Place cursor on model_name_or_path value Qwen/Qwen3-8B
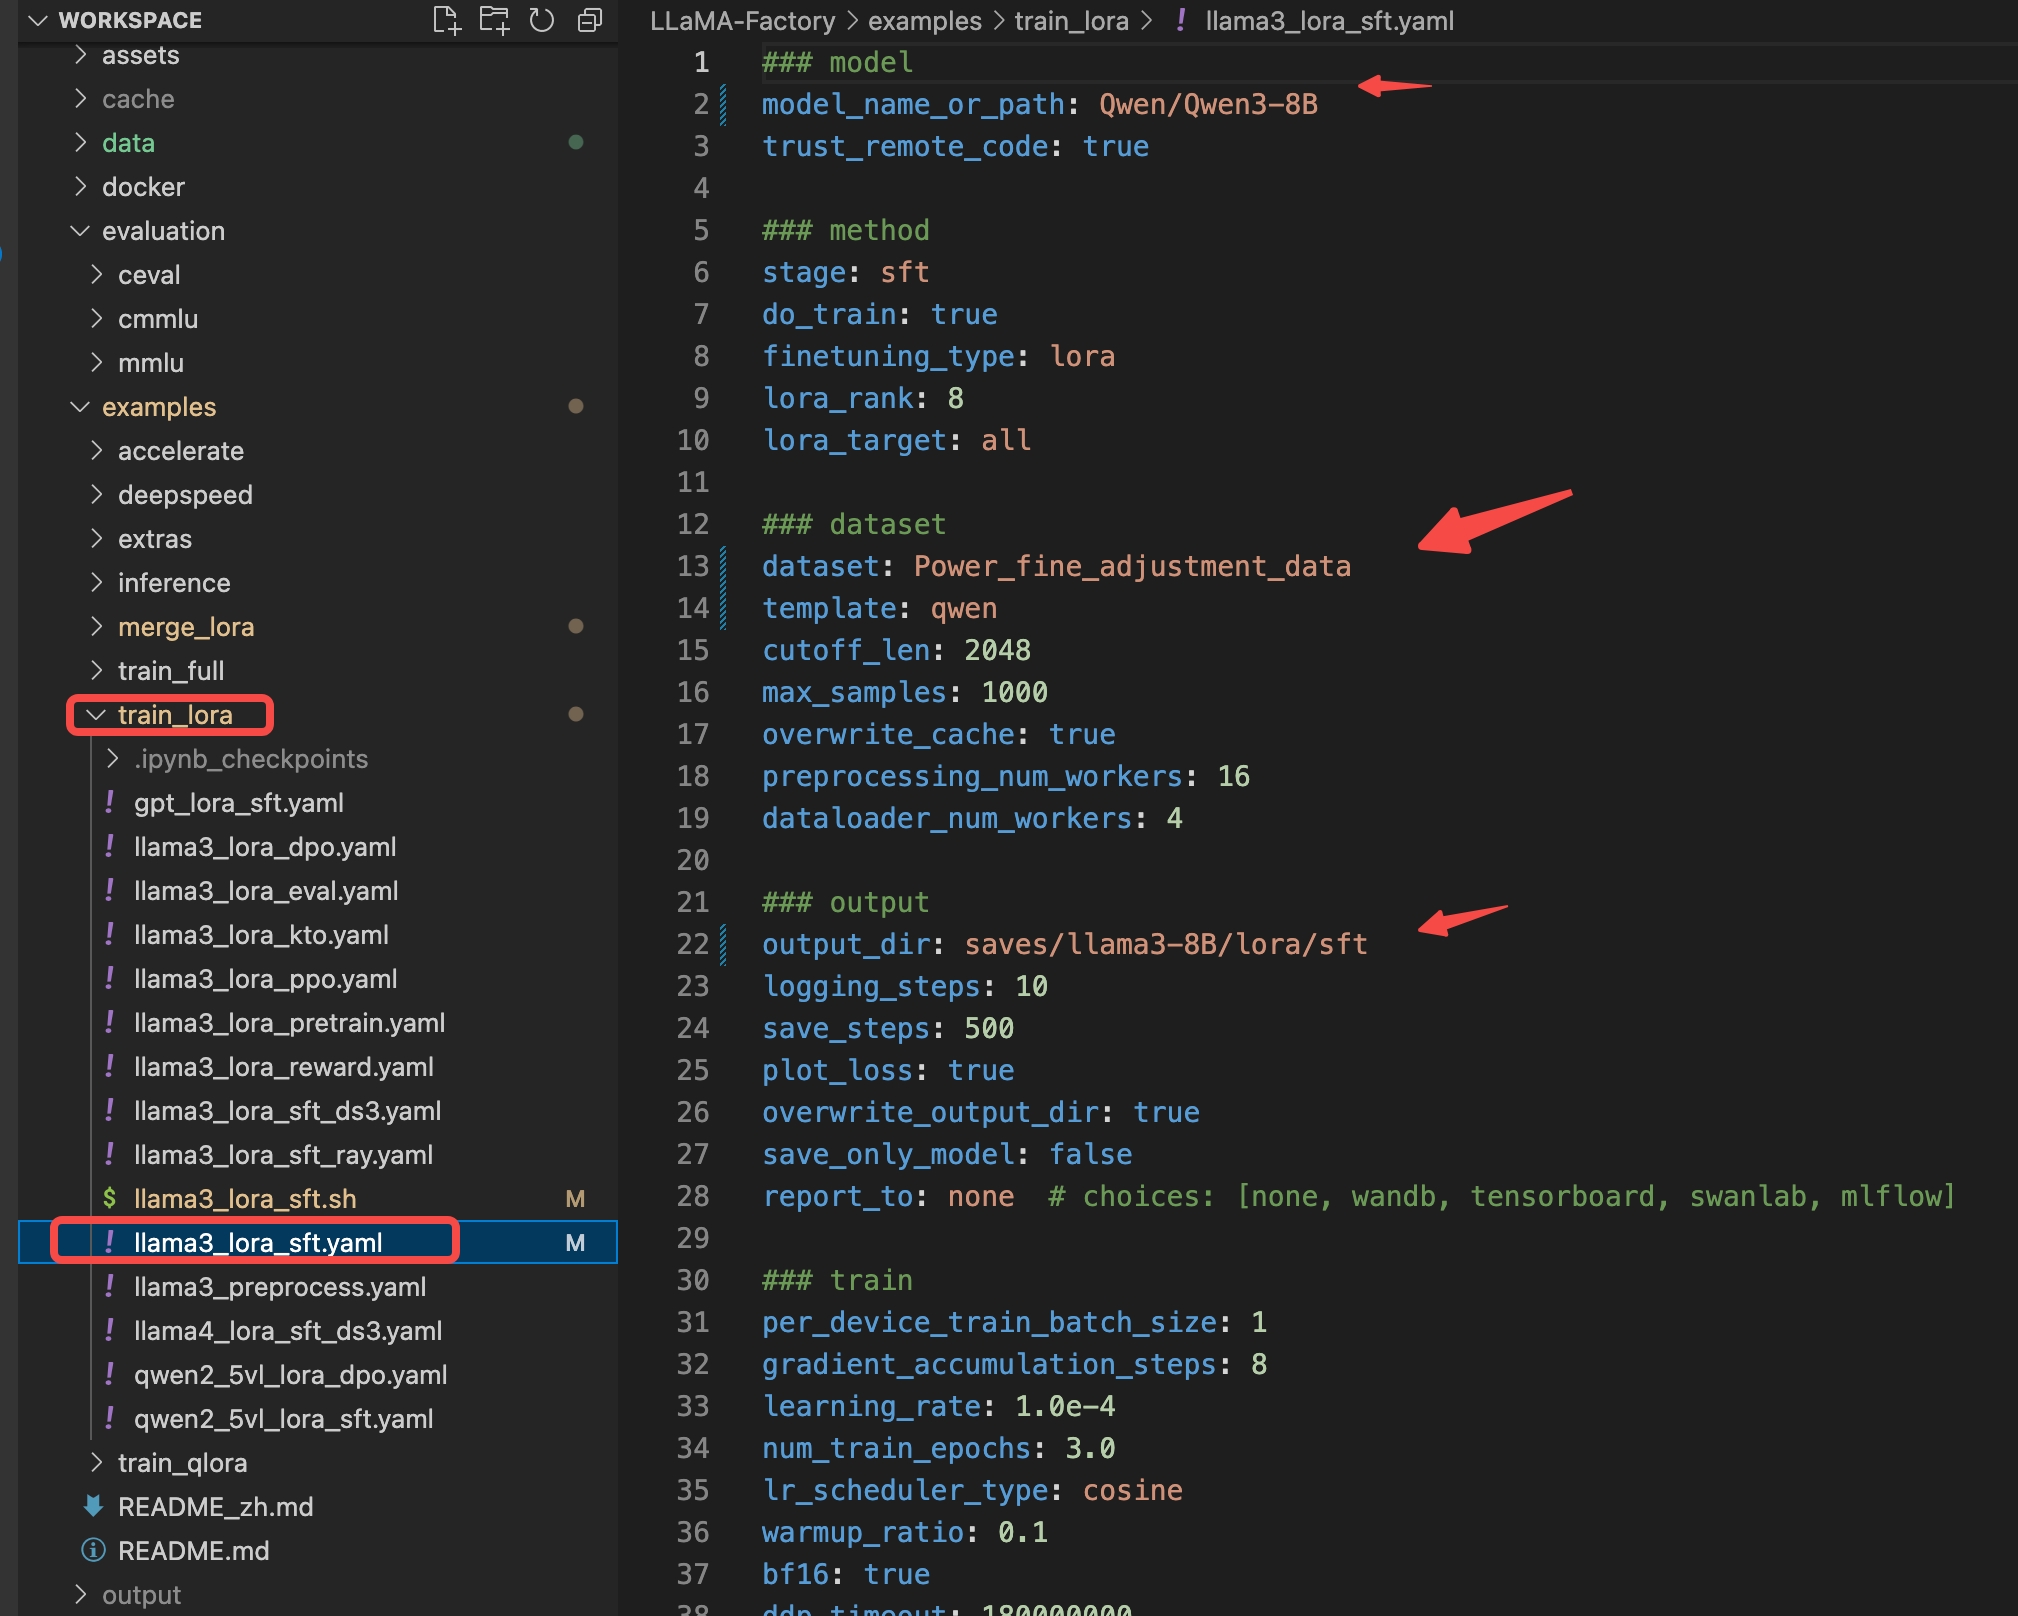This screenshot has height=1616, width=2018. (1207, 104)
